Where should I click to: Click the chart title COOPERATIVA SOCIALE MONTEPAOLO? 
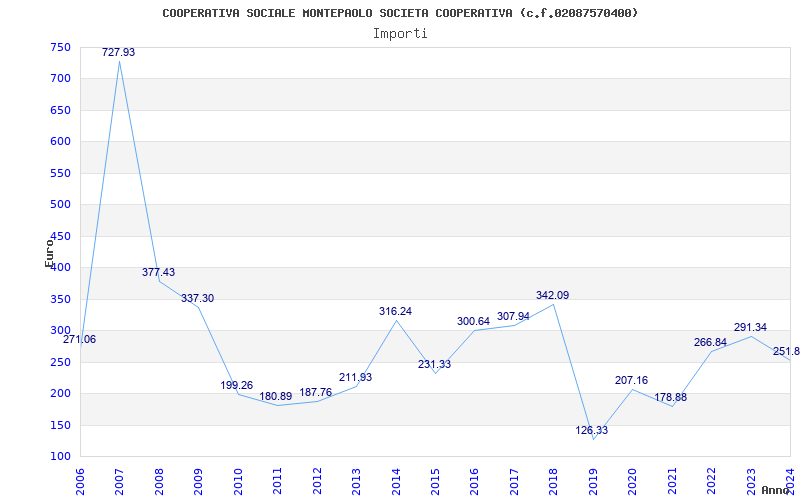(x=400, y=13)
